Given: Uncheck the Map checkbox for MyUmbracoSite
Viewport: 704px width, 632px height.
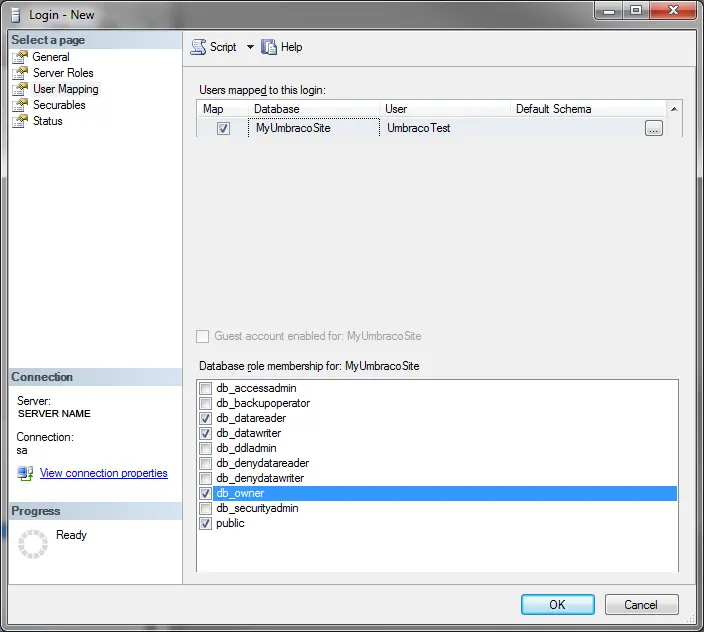Looking at the screenshot, I should pyautogui.click(x=223, y=128).
